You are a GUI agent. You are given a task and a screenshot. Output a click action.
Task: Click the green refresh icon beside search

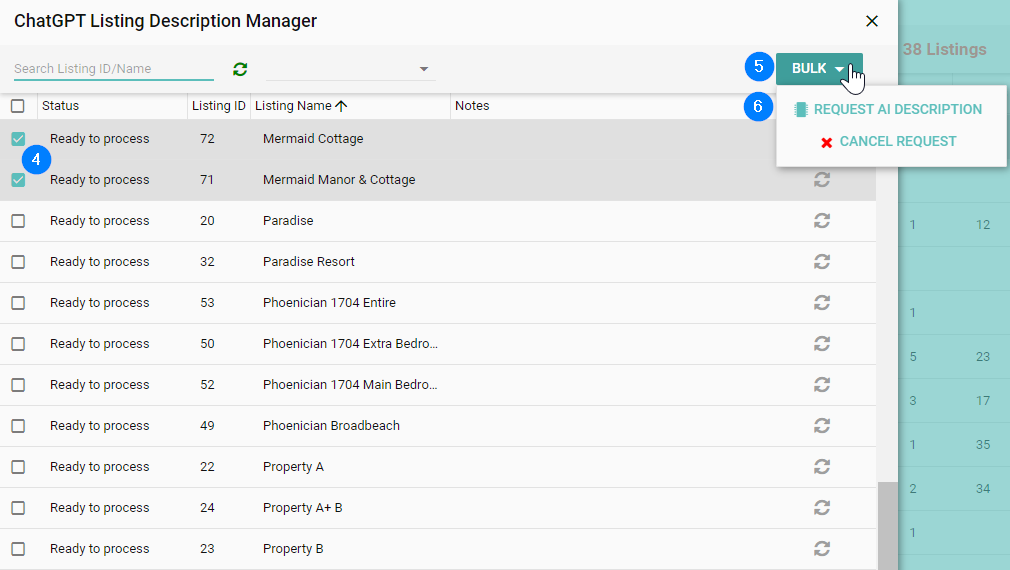click(240, 69)
